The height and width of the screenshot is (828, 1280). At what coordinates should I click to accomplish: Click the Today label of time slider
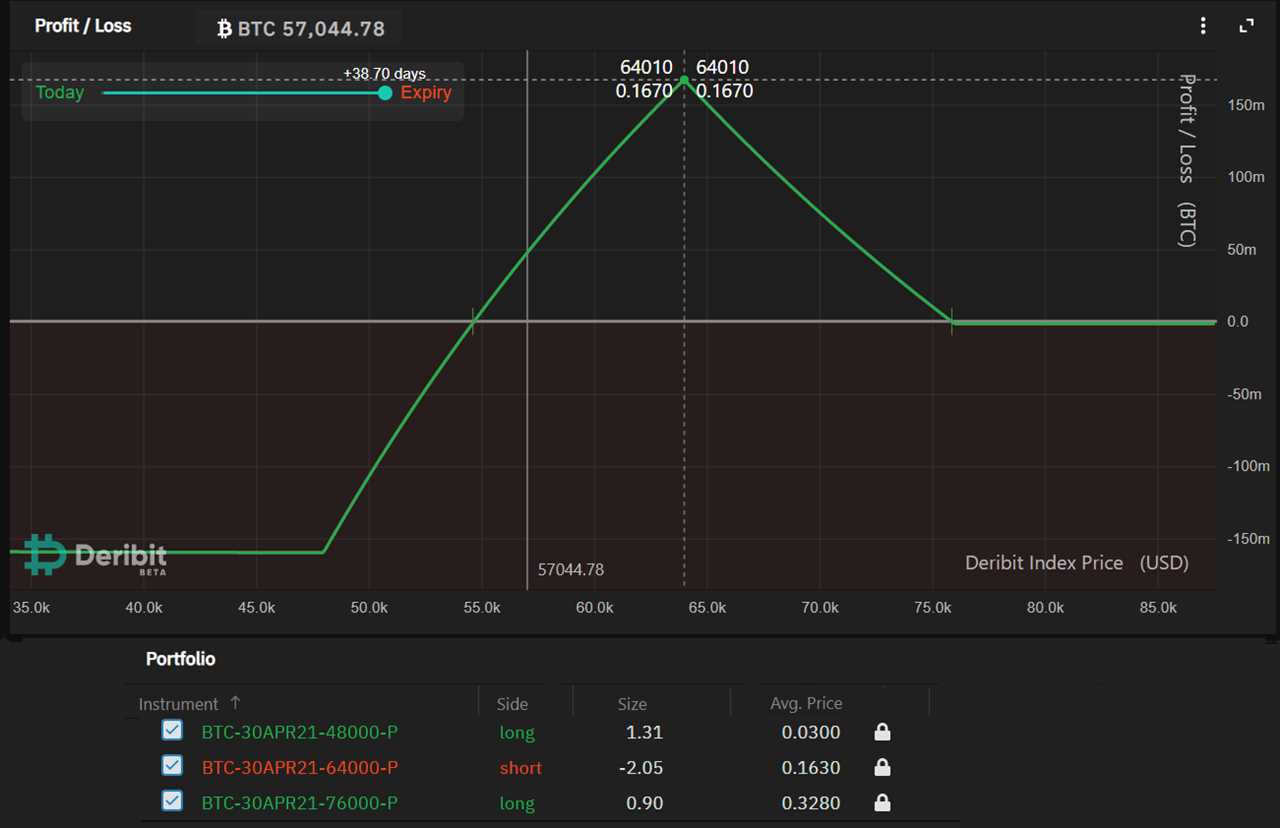pyautogui.click(x=60, y=93)
